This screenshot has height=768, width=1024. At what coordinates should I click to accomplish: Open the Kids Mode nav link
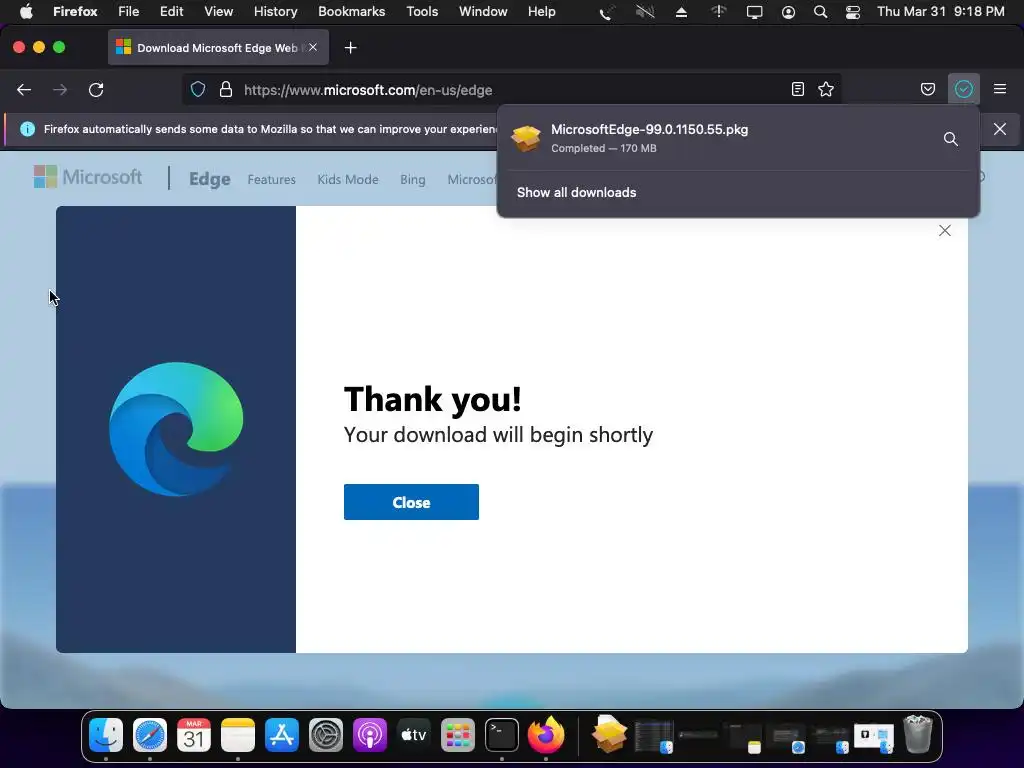pos(348,180)
